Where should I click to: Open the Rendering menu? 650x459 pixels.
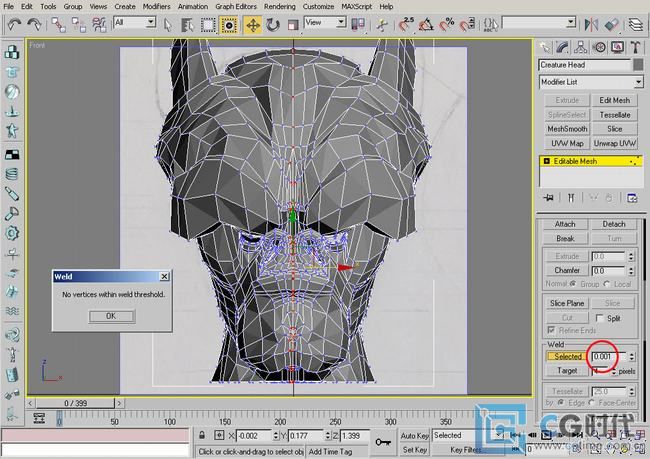pos(280,6)
